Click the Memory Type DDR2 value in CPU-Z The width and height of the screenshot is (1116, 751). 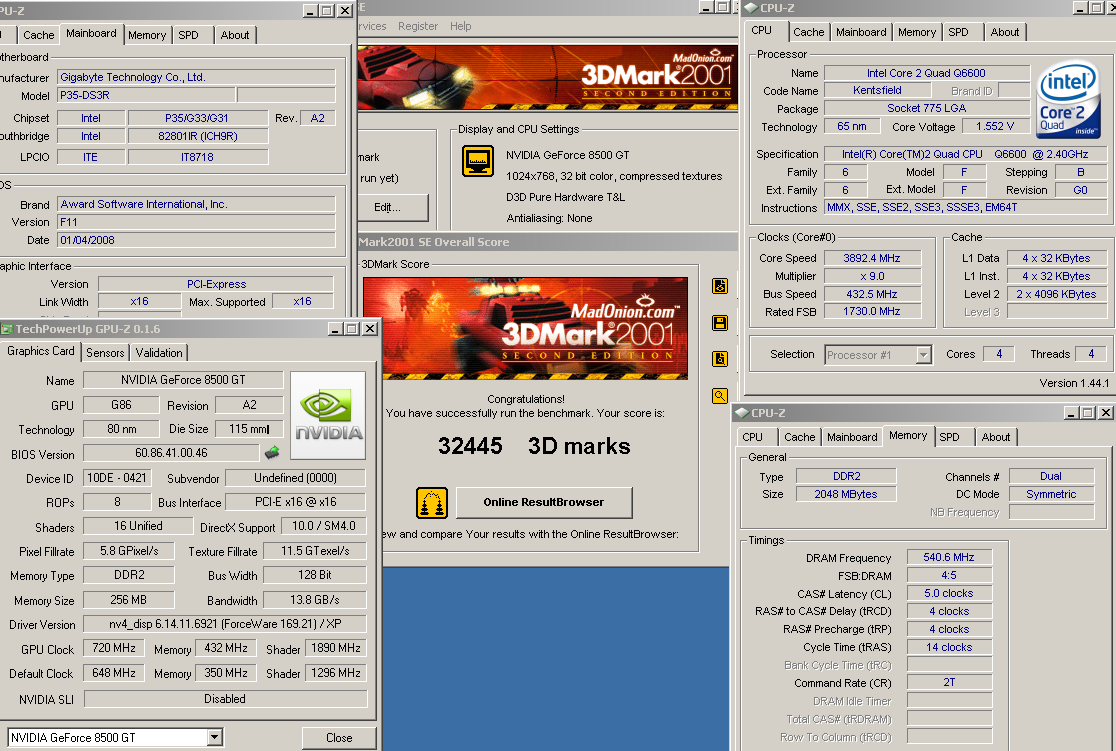click(x=846, y=476)
